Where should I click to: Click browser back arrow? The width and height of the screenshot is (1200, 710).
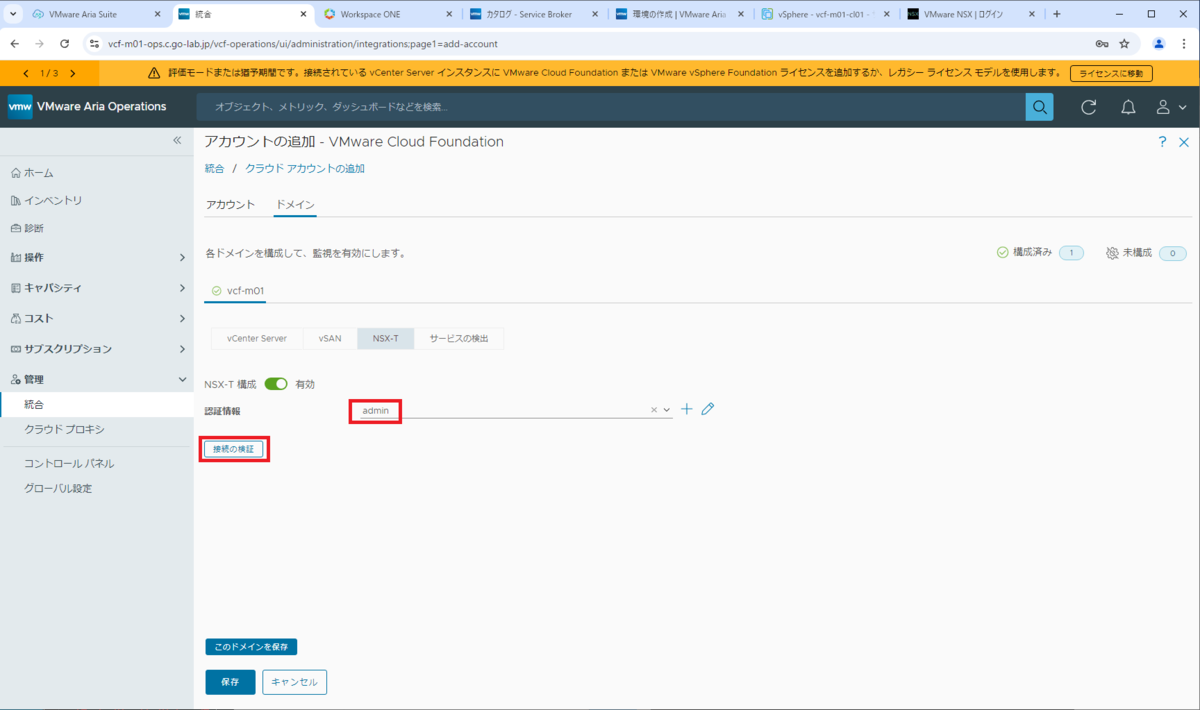(15, 44)
